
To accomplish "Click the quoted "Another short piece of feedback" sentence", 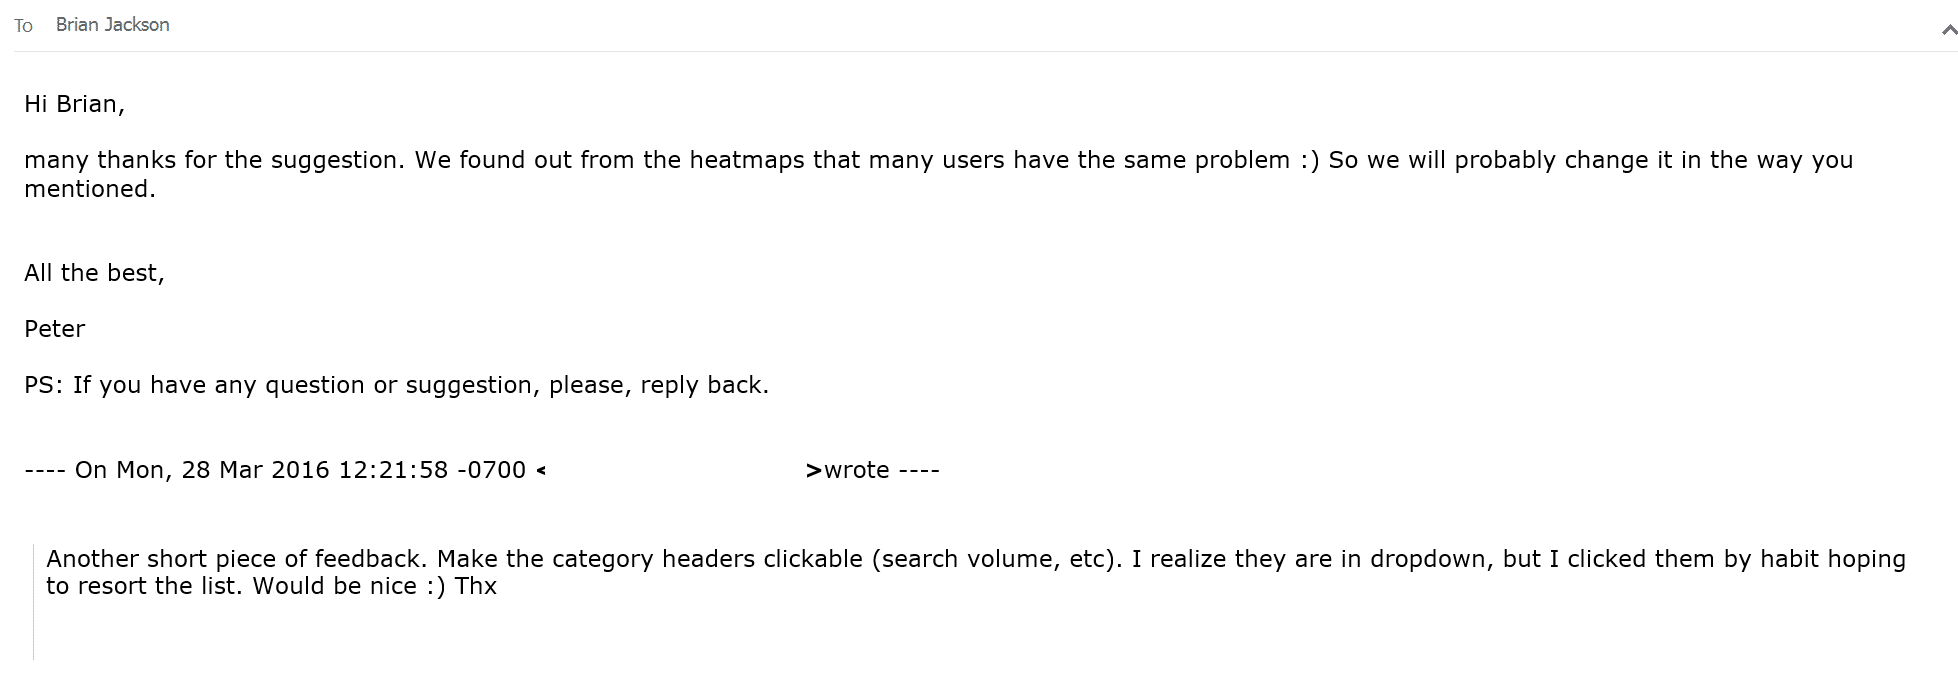I will [237, 559].
